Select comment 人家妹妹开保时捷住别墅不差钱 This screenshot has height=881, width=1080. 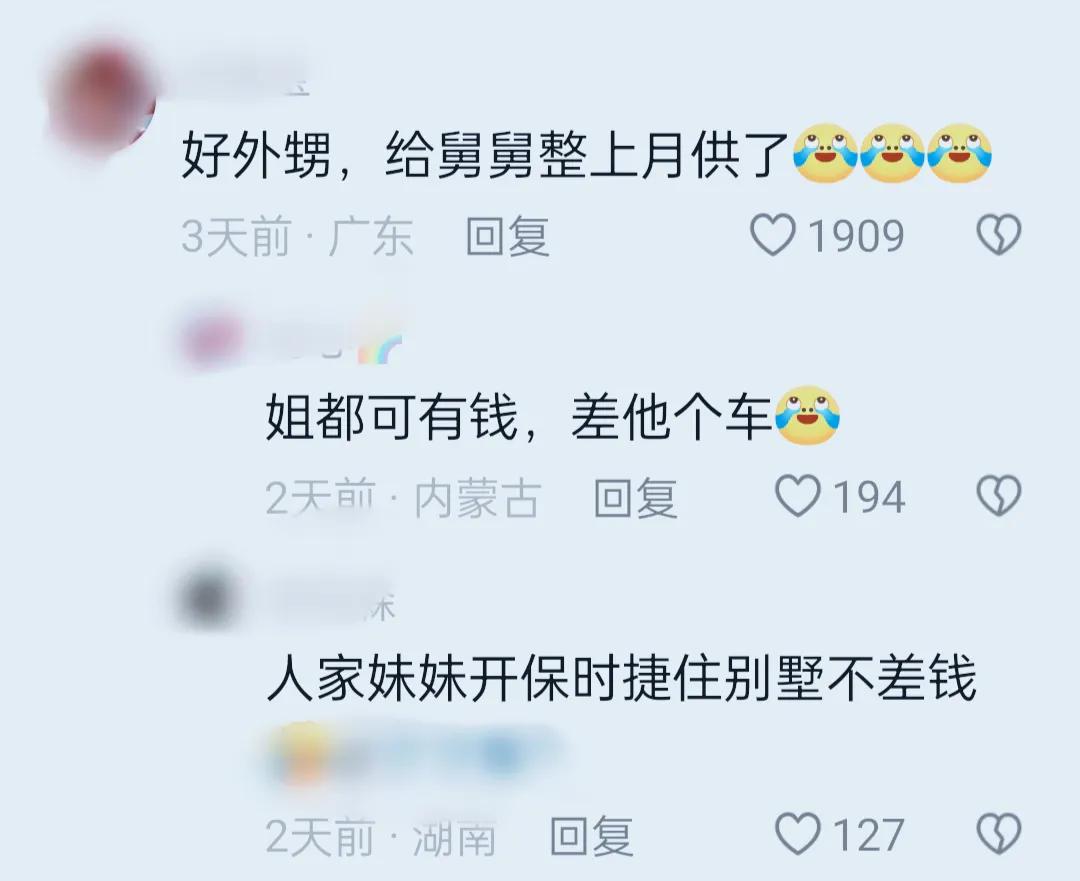621,678
